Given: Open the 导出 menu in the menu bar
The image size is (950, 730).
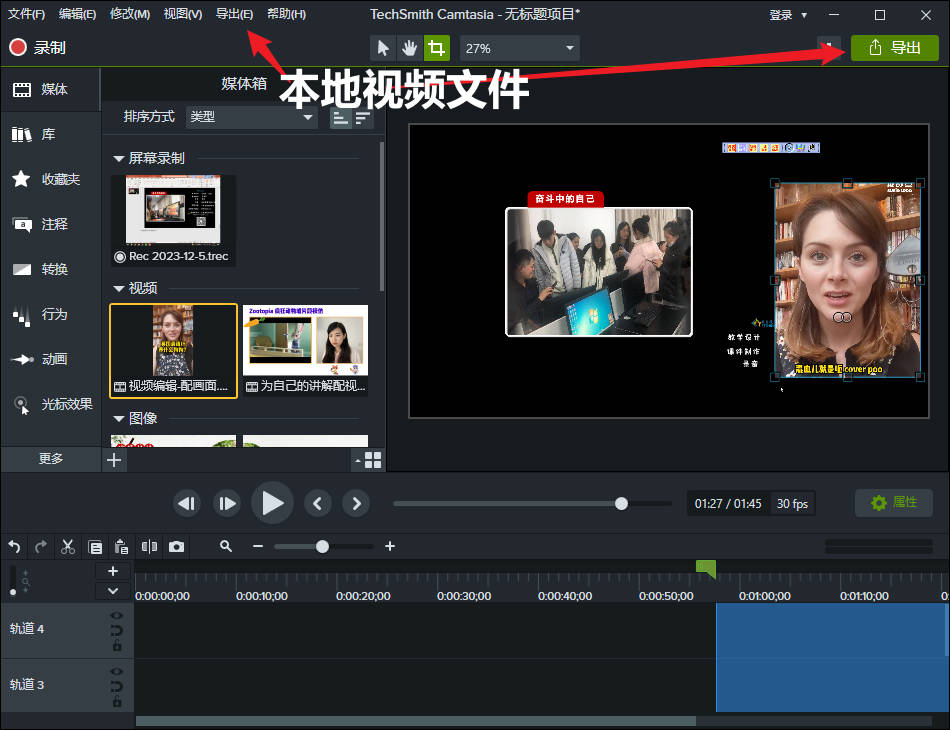Looking at the screenshot, I should 234,13.
